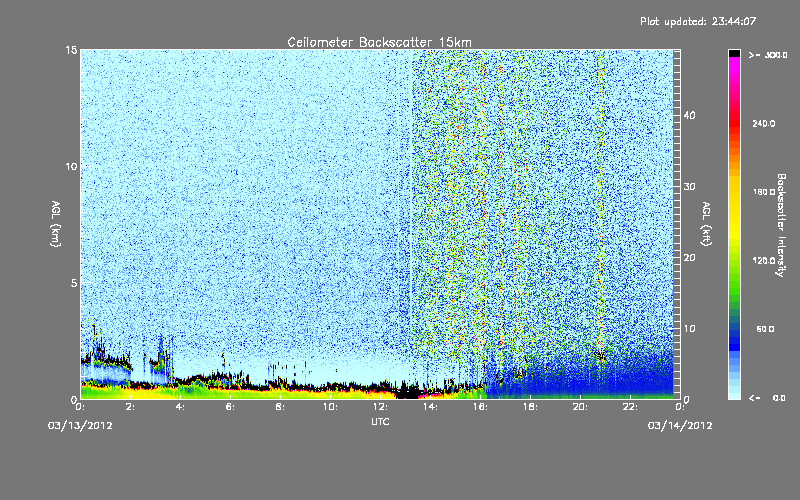Click the 18: hour tick label
Screen dimensions: 800x500
(x=530, y=407)
